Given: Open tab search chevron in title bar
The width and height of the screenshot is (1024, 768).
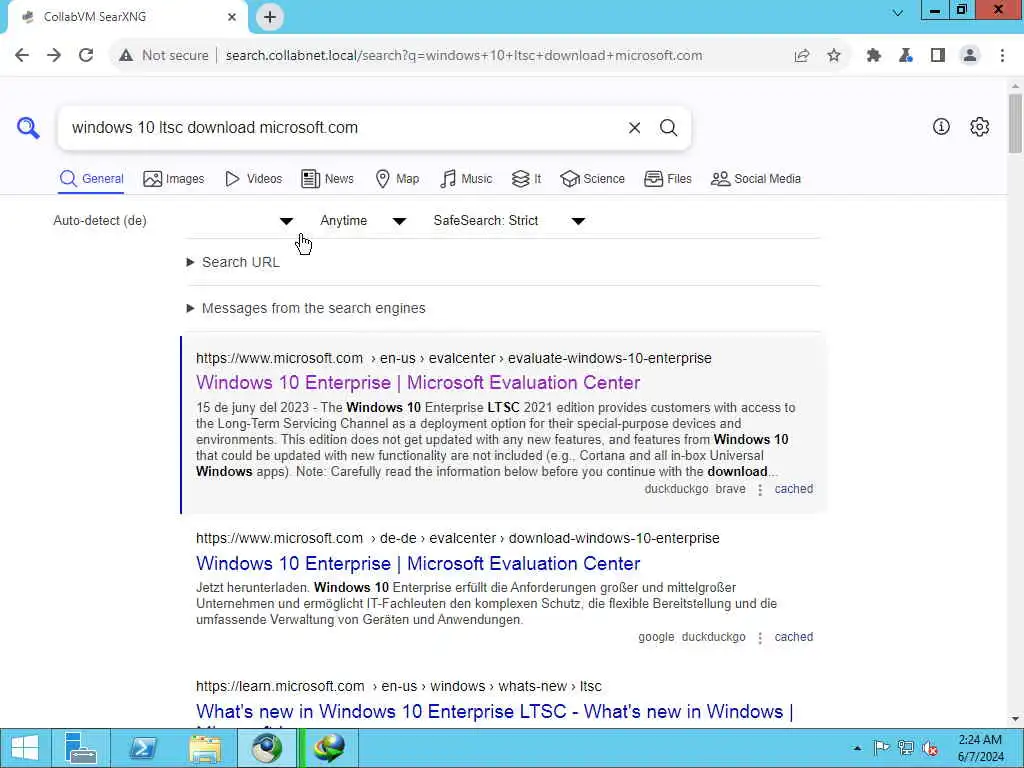Looking at the screenshot, I should pos(898,13).
